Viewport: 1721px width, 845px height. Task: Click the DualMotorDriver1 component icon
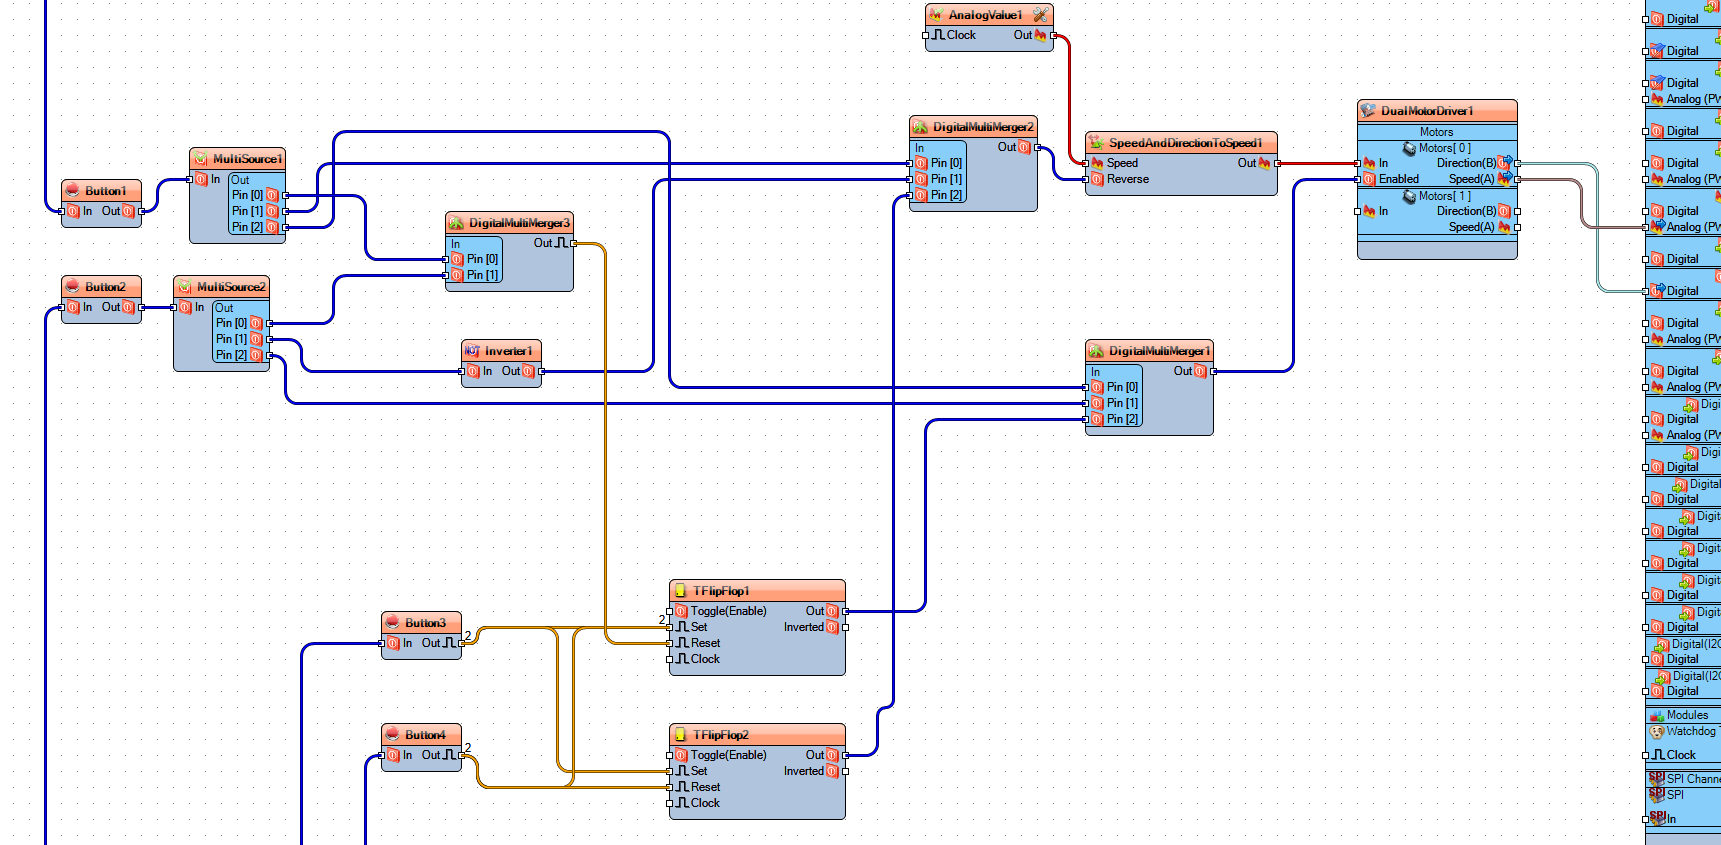point(1368,111)
